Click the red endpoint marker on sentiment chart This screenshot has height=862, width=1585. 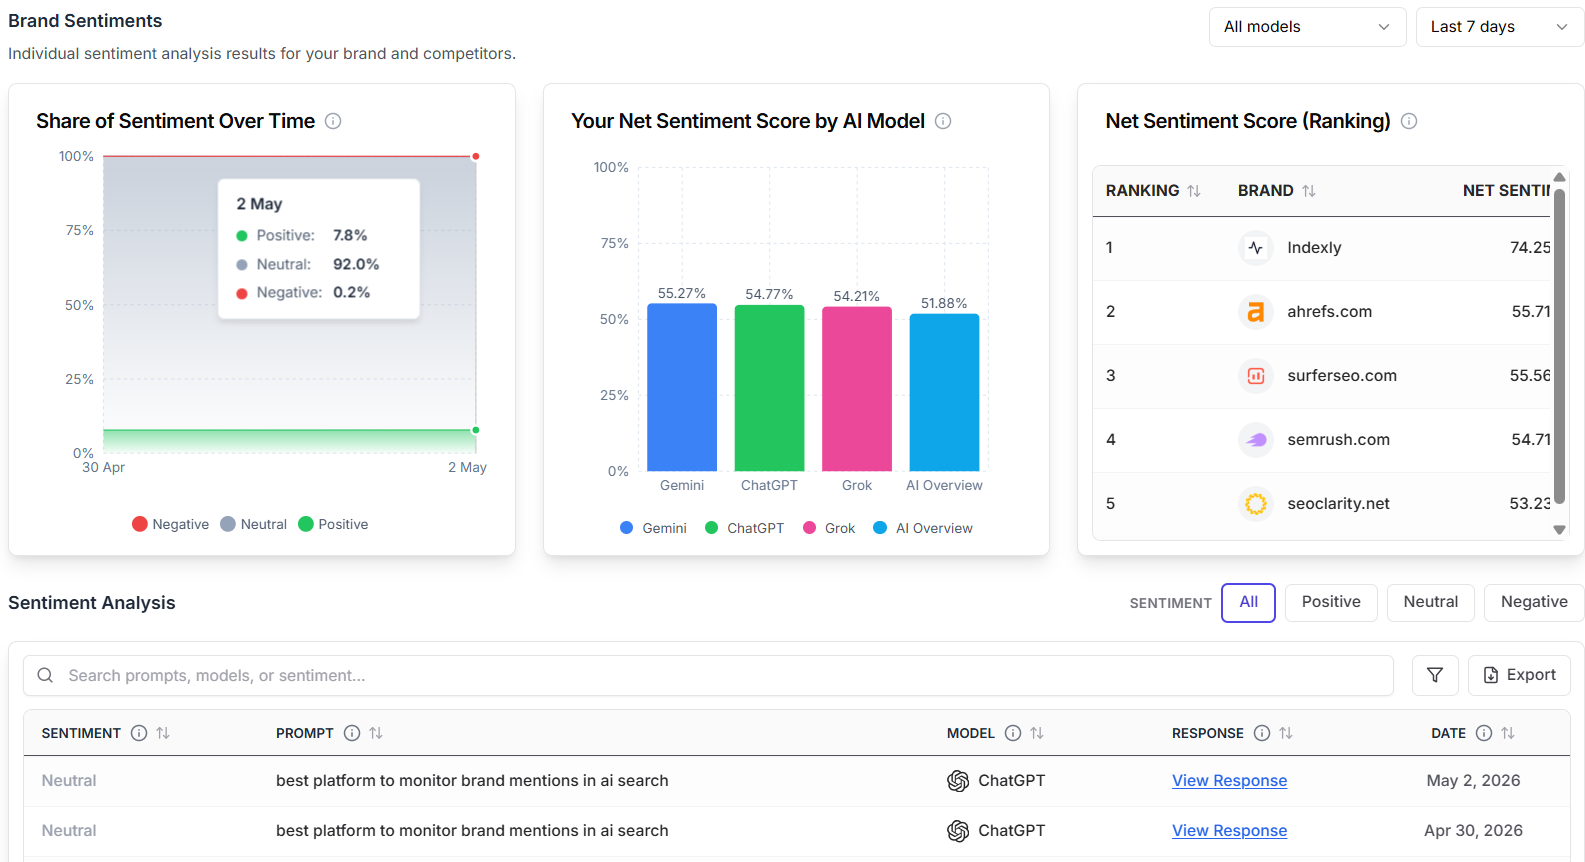click(x=476, y=156)
